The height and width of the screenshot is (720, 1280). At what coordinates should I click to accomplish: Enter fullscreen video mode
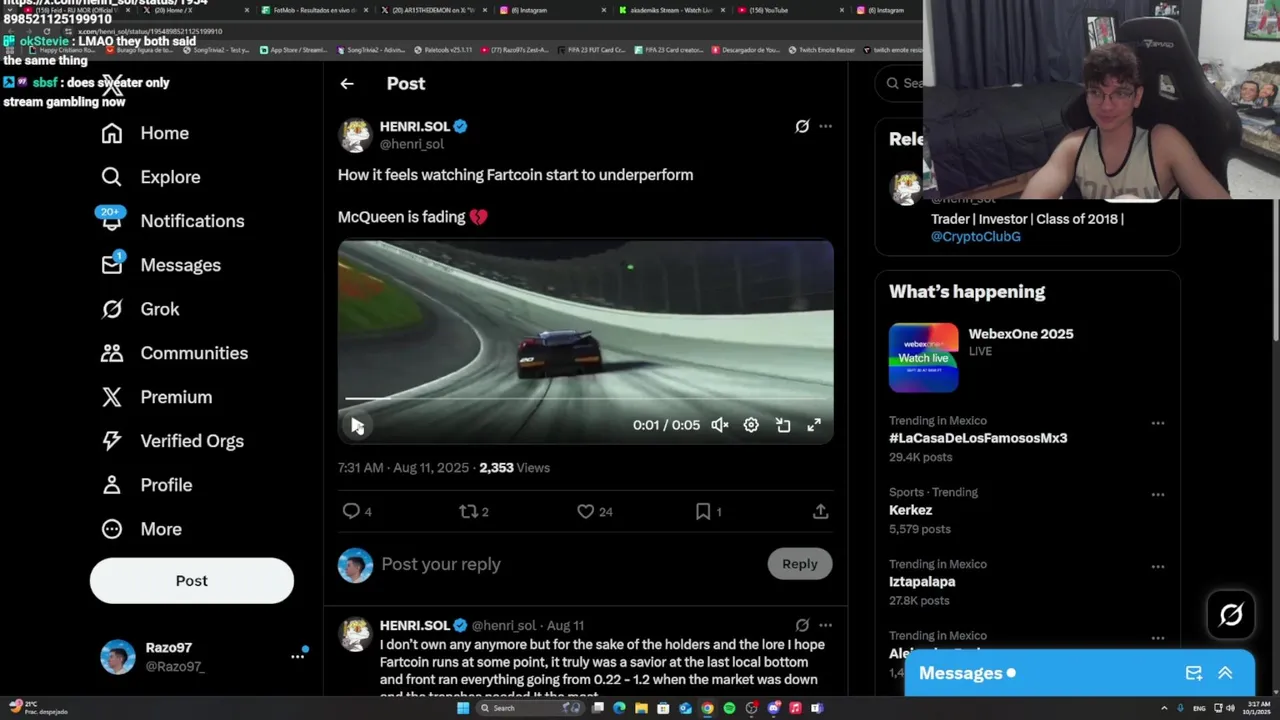[814, 425]
